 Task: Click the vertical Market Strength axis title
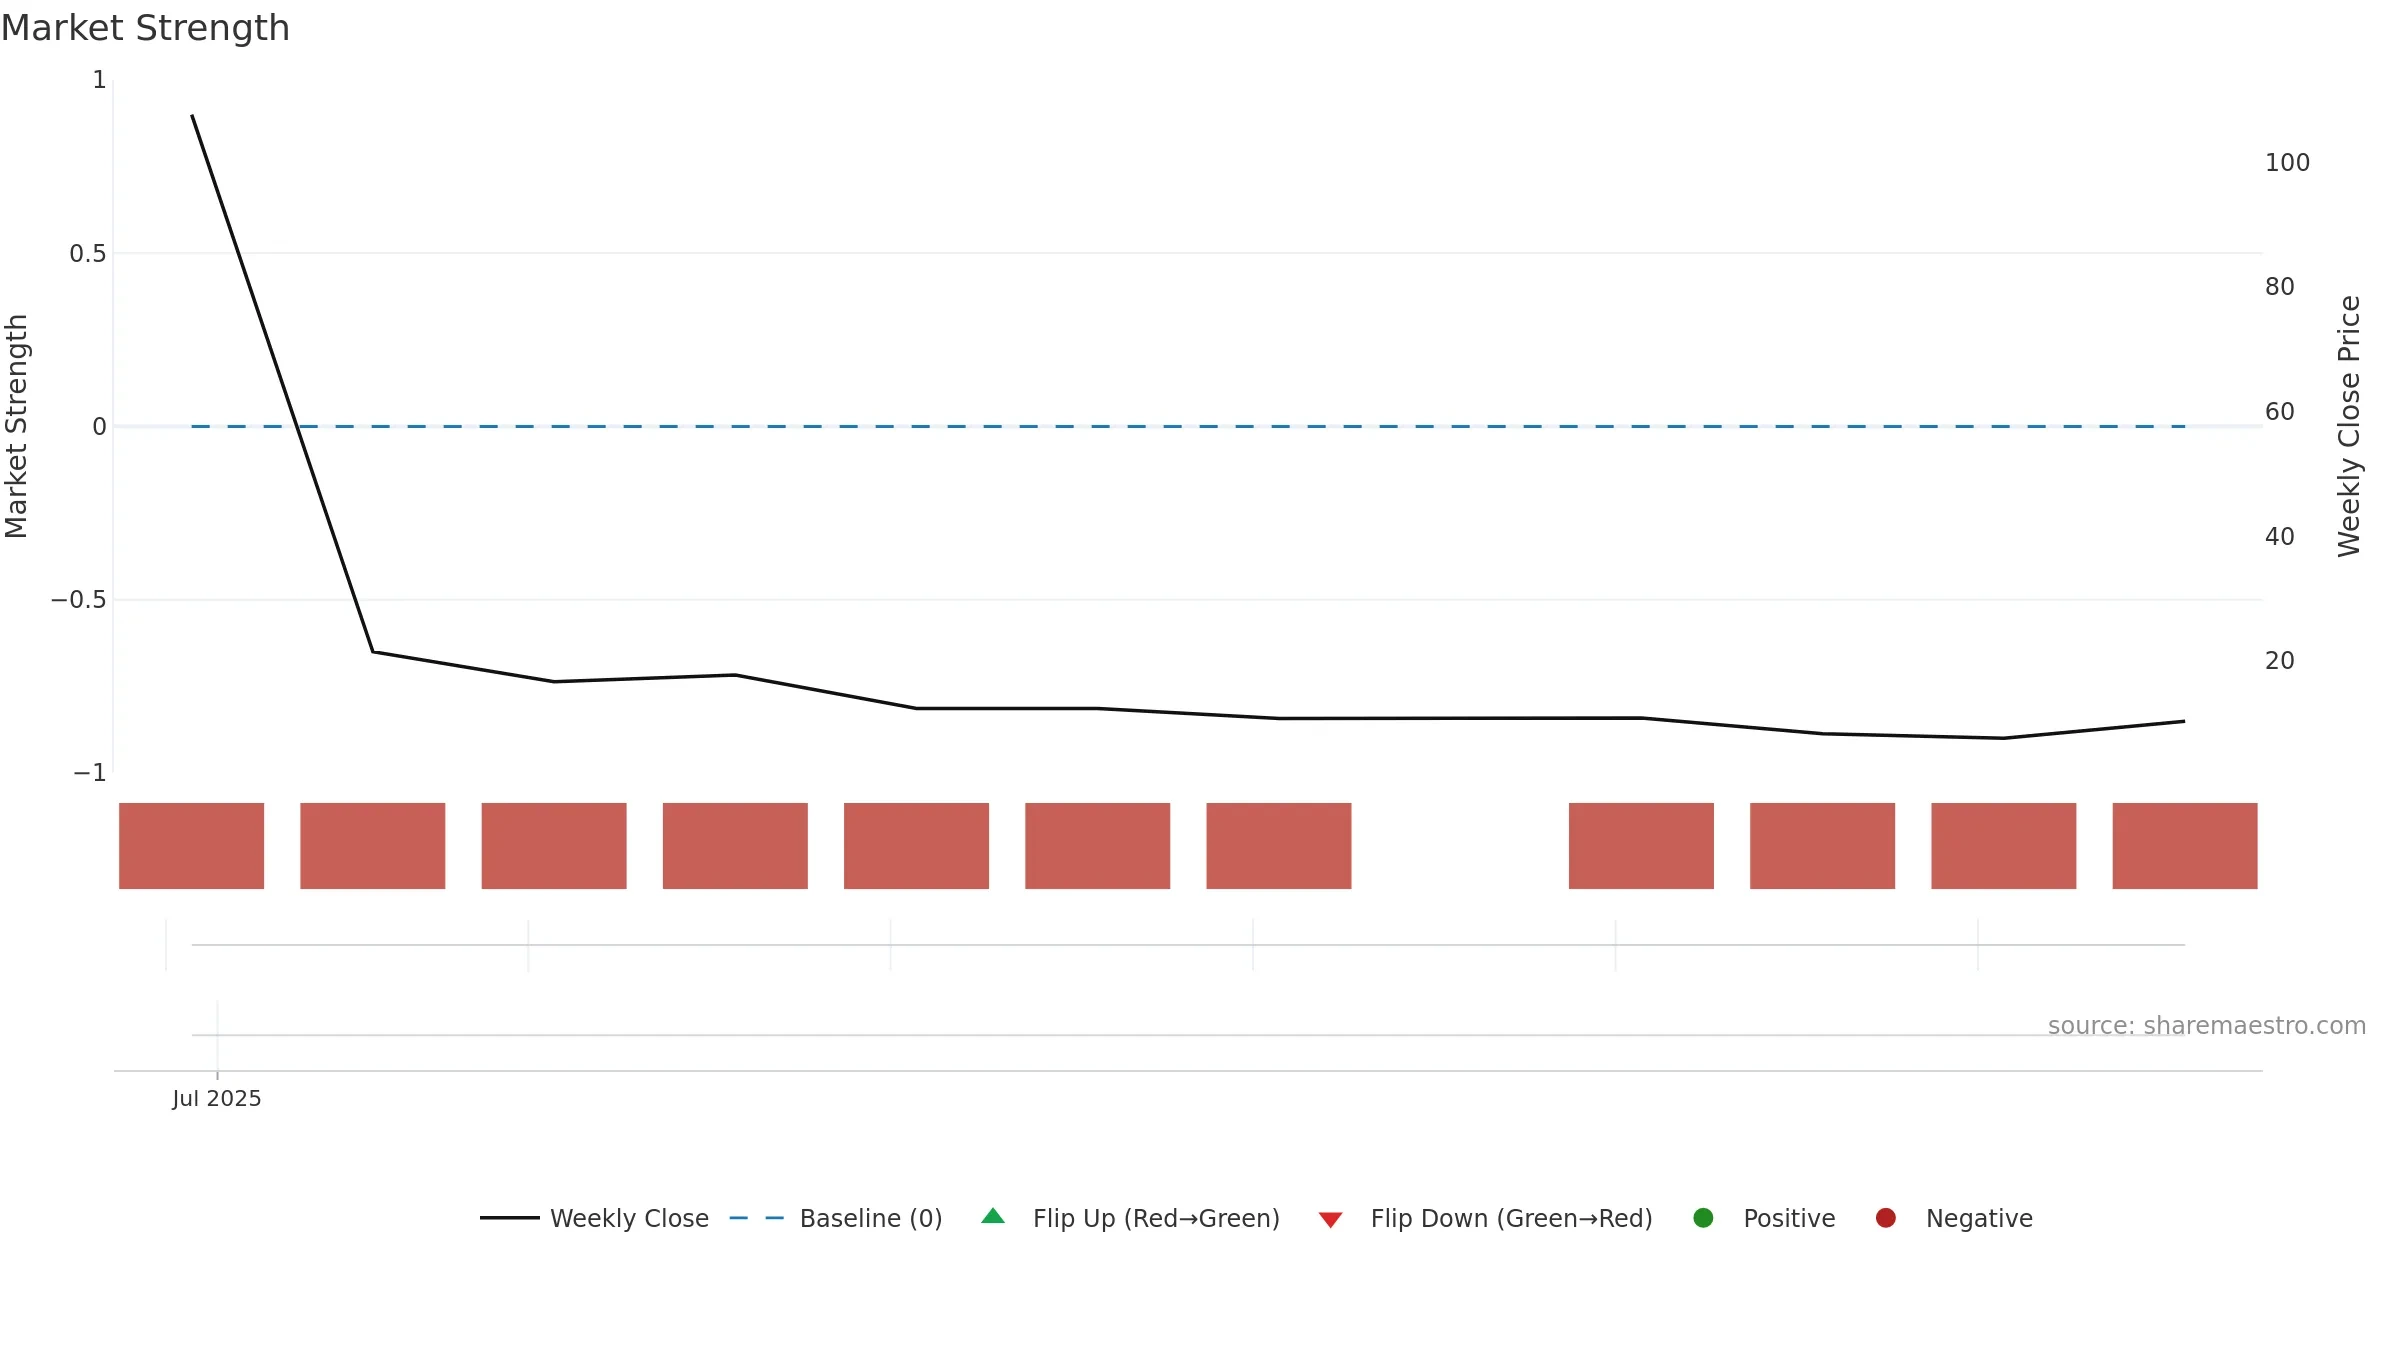16,426
